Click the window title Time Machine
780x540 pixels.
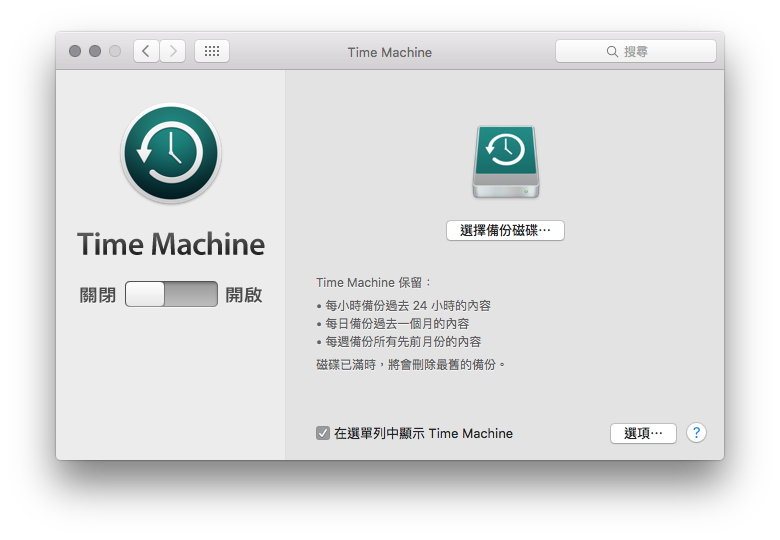point(390,52)
